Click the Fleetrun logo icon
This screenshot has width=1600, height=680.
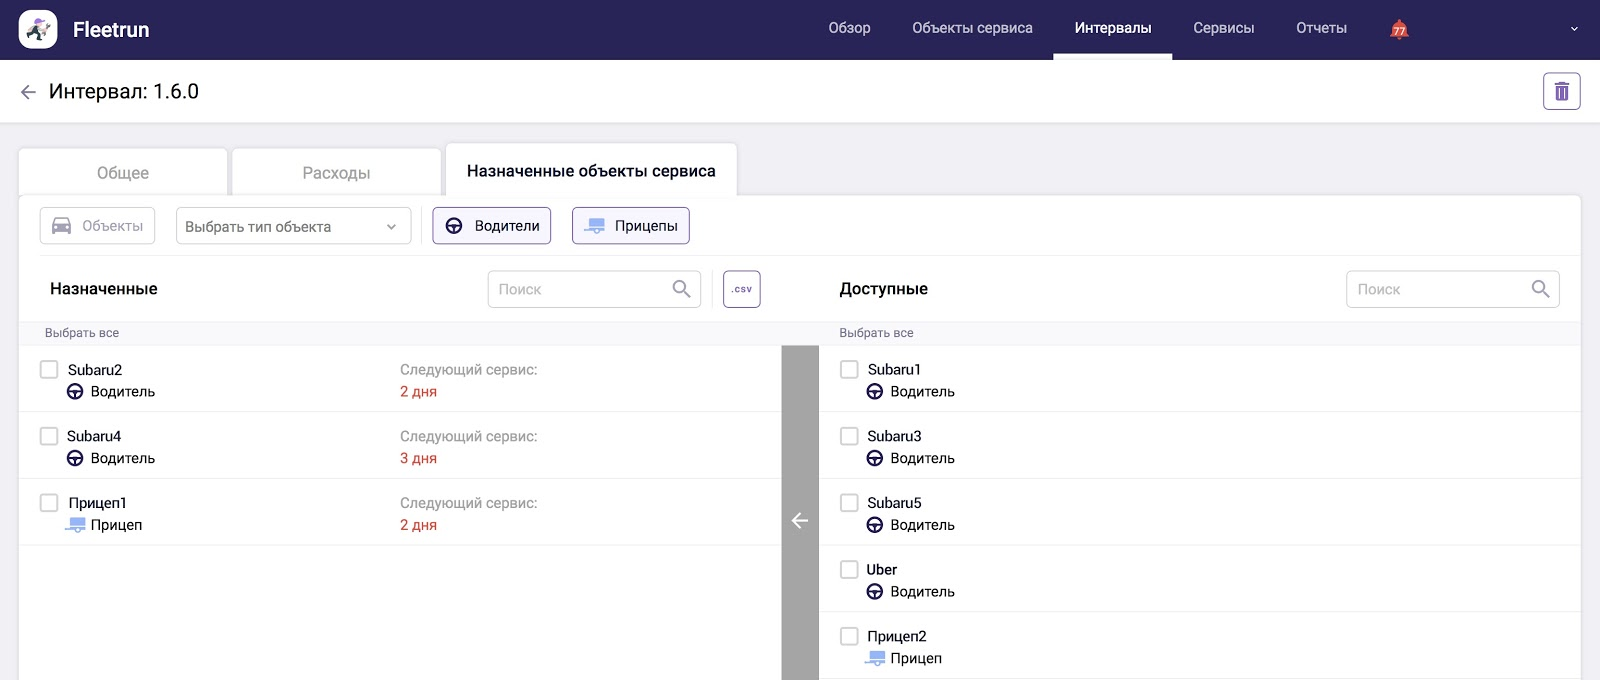38,30
